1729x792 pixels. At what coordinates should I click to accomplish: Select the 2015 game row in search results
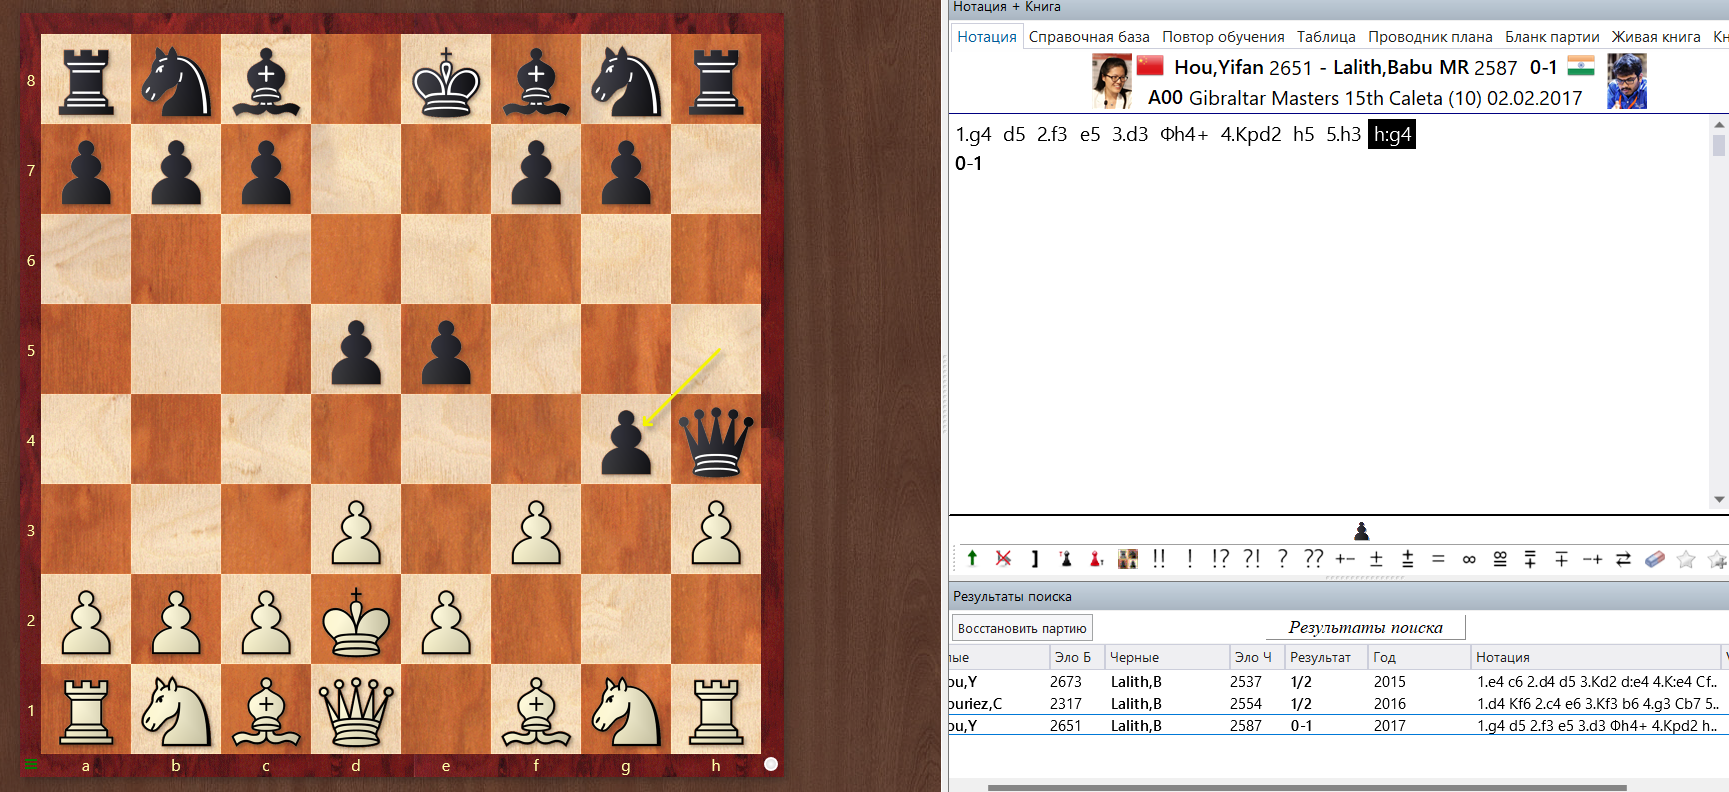pyautogui.click(x=1338, y=681)
